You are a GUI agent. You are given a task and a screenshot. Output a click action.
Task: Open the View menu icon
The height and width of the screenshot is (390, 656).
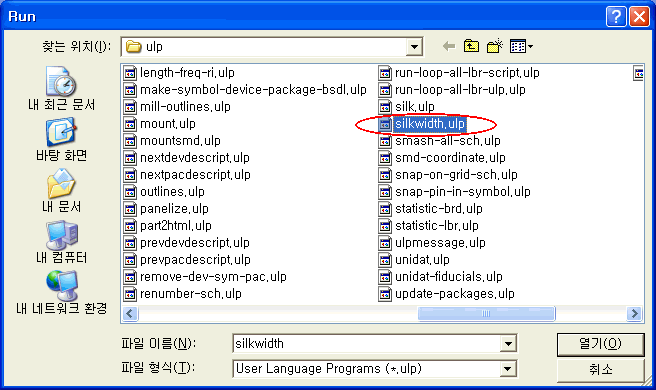tap(521, 46)
